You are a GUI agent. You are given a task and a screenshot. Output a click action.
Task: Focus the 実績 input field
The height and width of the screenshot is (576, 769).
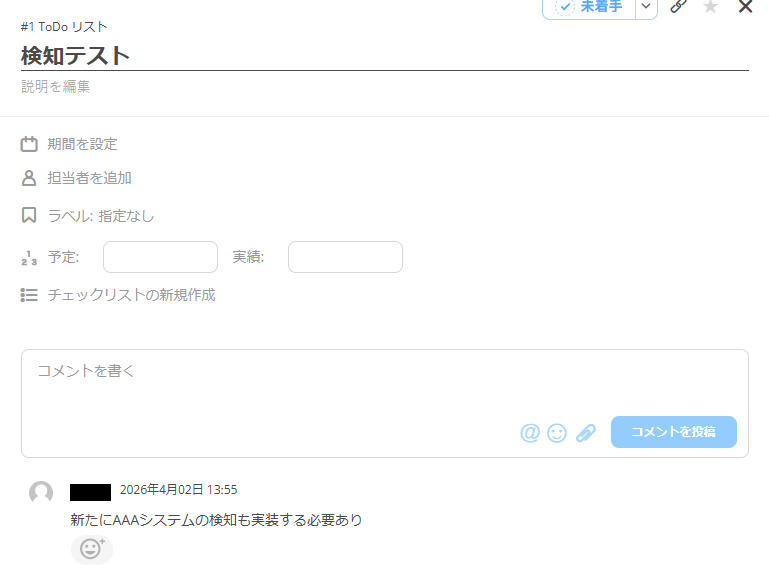coord(345,257)
